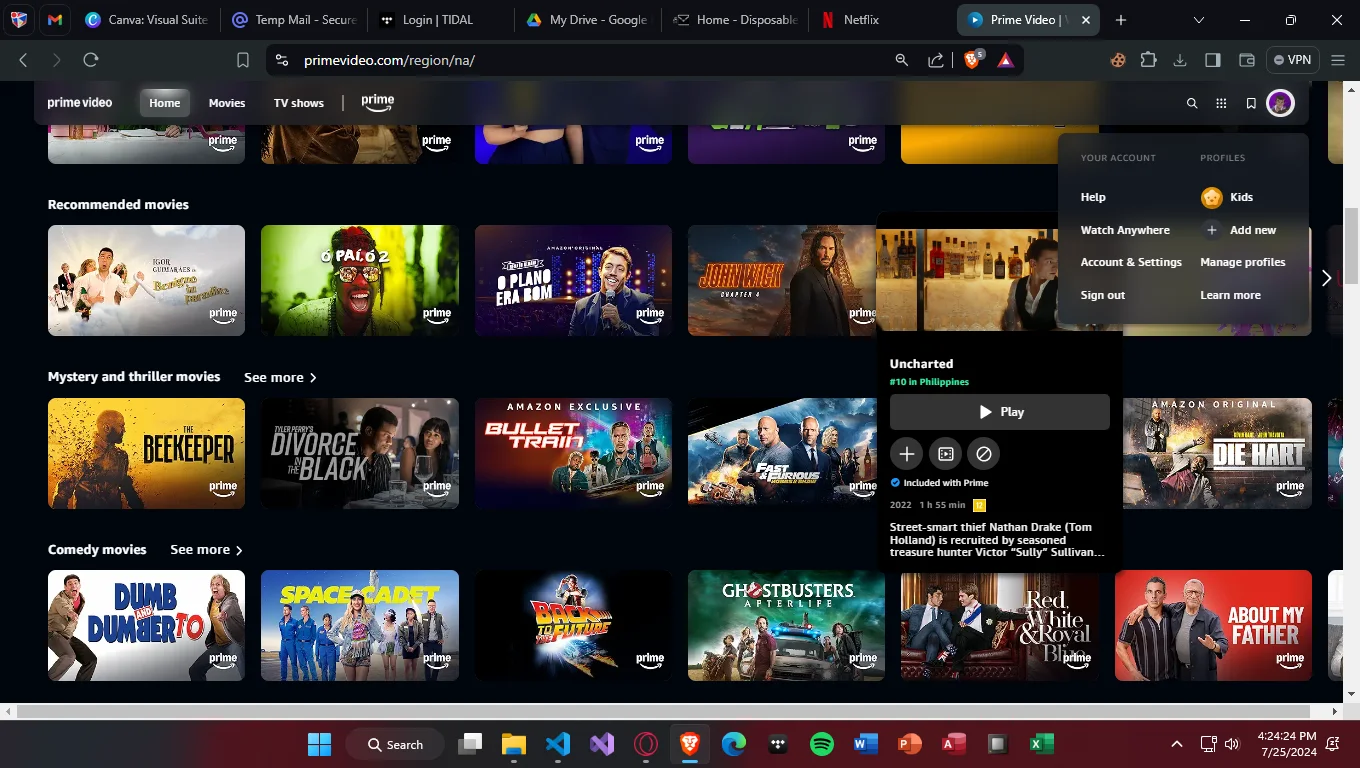Open the John Wick Chapter 4 thumbnail

[x=781, y=280]
